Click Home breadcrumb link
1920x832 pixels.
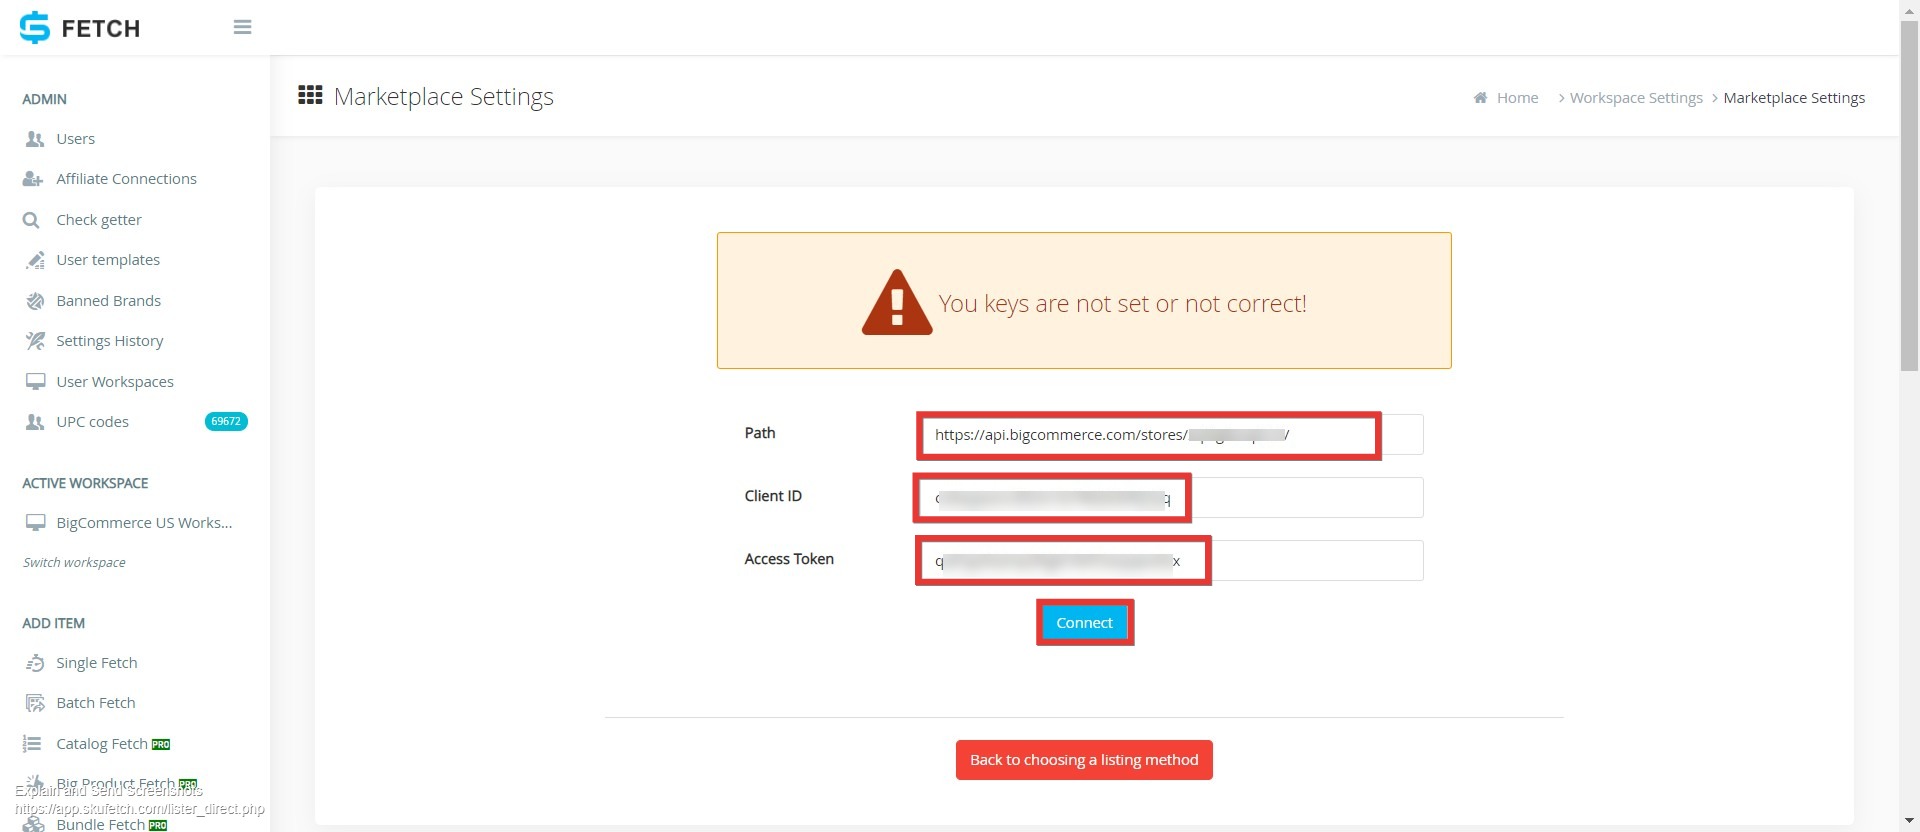[x=1517, y=98]
